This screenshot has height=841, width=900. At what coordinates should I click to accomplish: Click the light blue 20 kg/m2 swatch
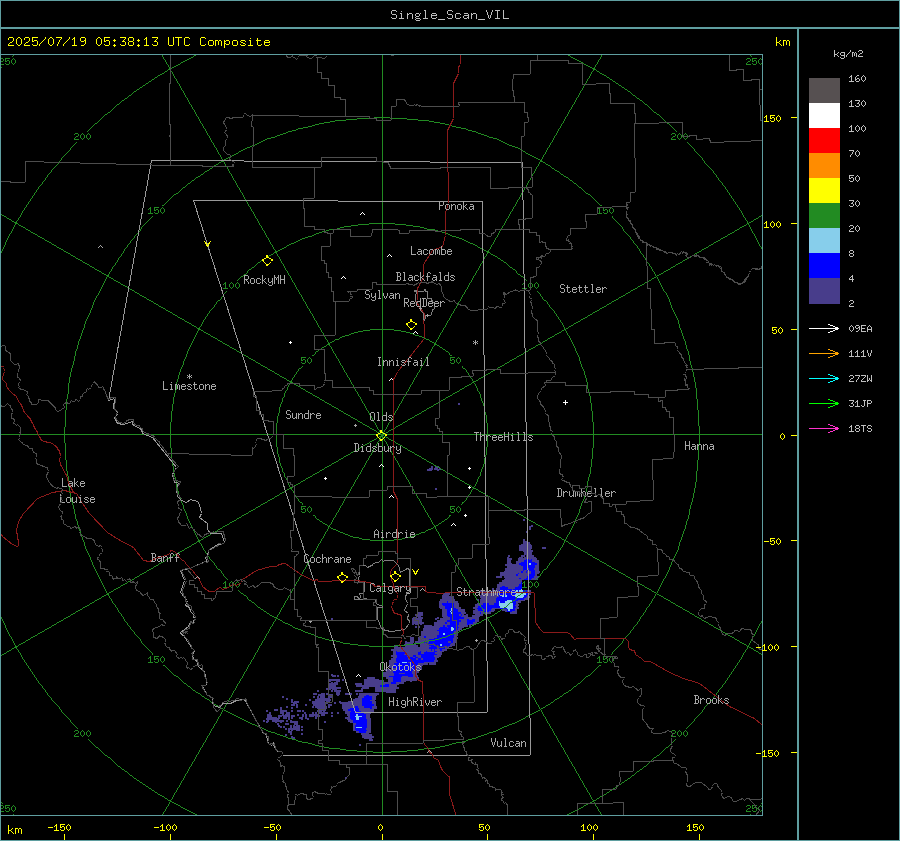click(x=824, y=241)
